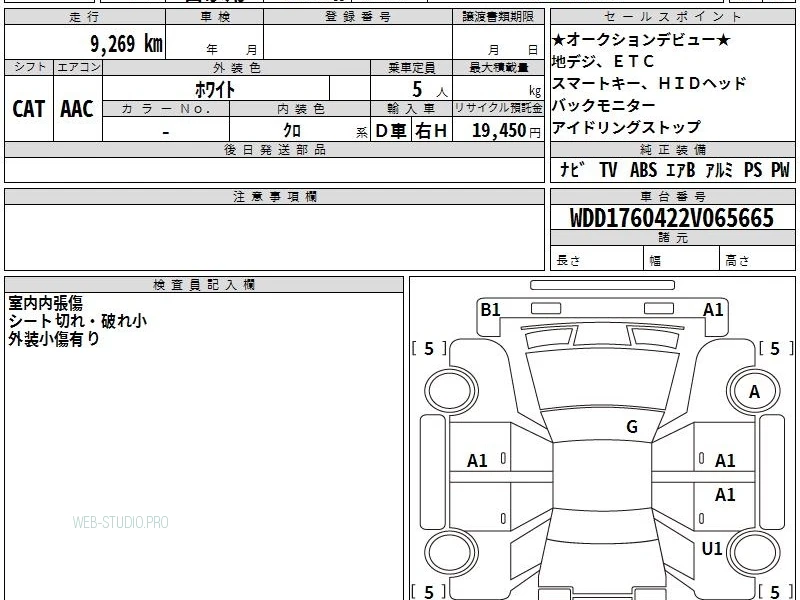The width and height of the screenshot is (800, 600).
Task: Click the シフト header cell
Action: 29,67
